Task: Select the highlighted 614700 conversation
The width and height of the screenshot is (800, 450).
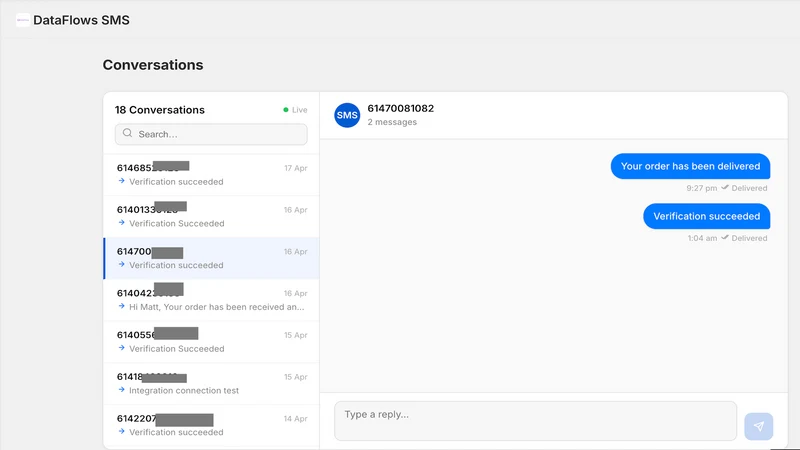Action: pos(211,258)
